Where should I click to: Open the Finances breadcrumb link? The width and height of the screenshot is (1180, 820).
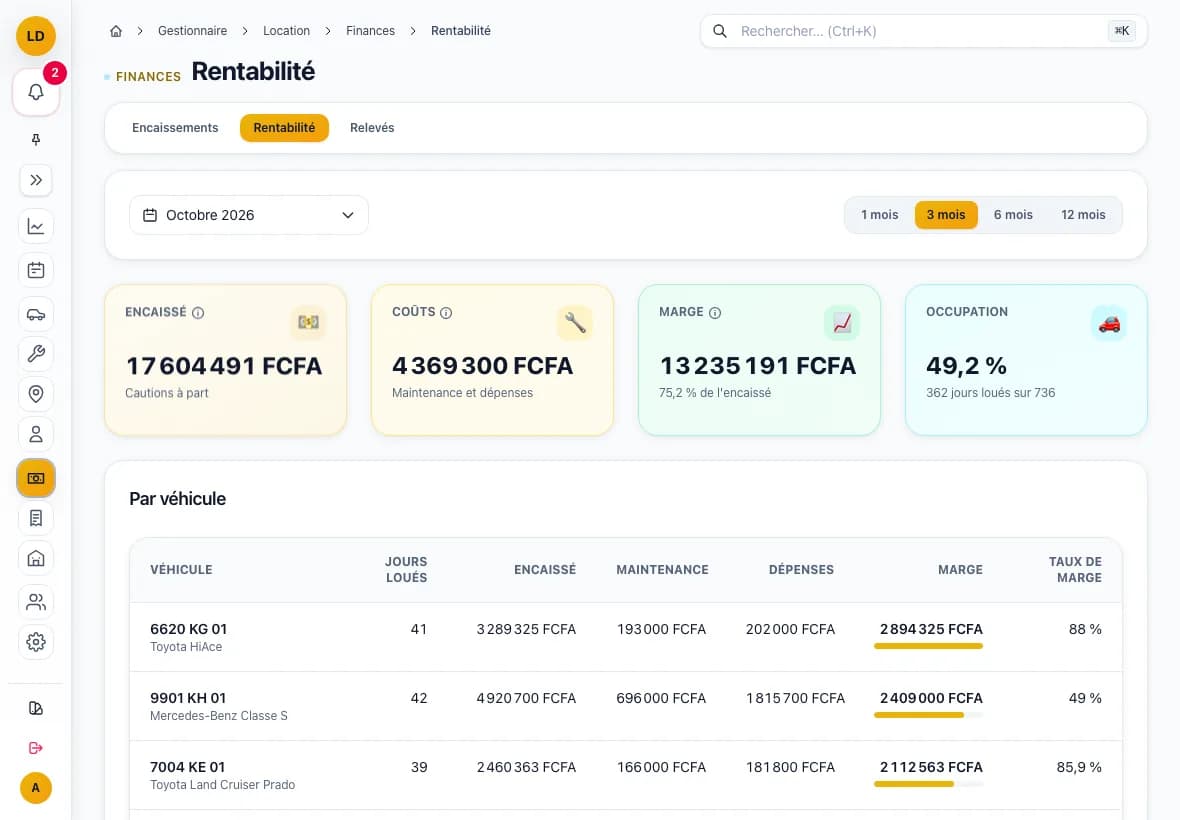coord(370,31)
